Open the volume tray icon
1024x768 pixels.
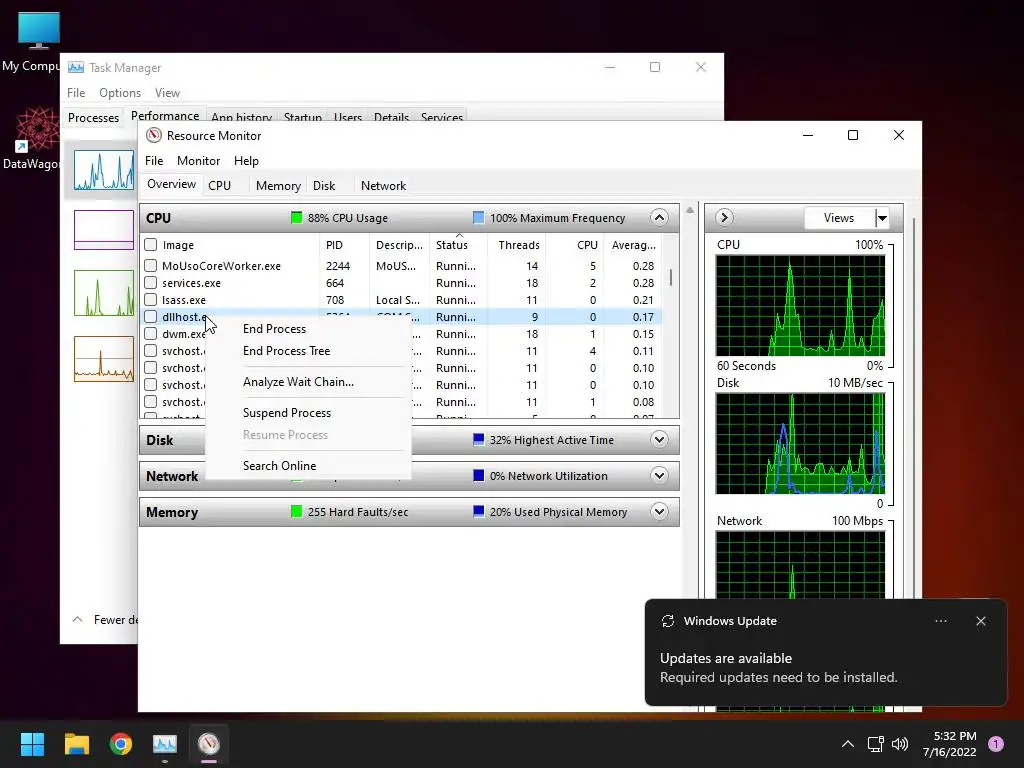tap(900, 744)
